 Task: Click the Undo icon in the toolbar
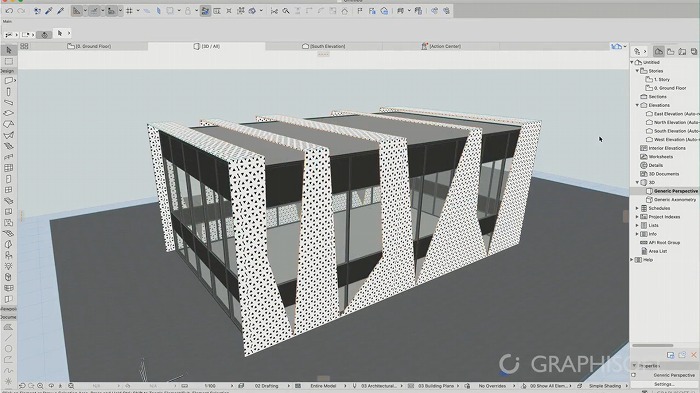[9, 10]
